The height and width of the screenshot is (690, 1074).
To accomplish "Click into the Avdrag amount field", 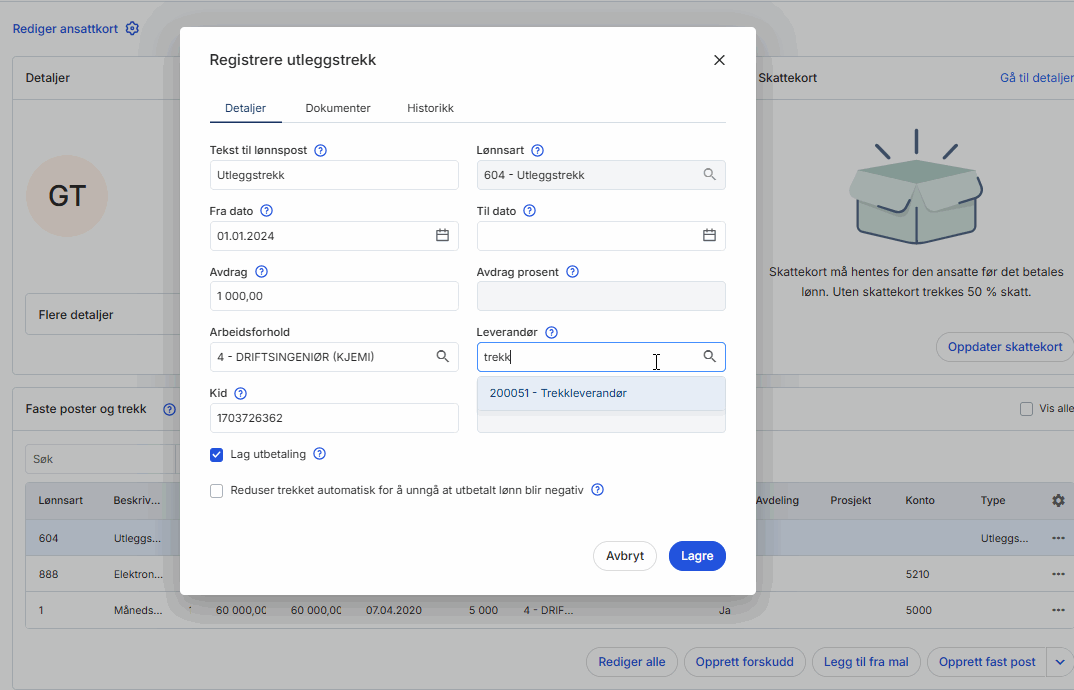I will [x=334, y=297].
